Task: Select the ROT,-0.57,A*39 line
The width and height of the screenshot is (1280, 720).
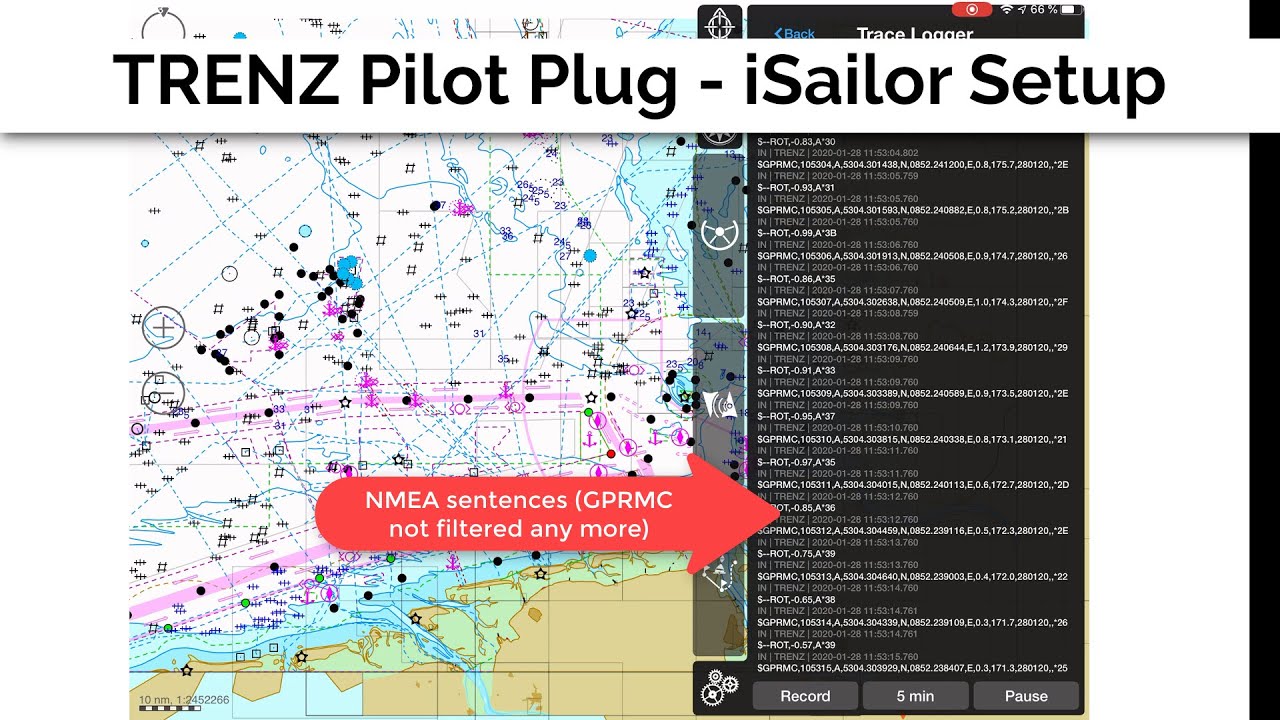Action: pos(796,645)
